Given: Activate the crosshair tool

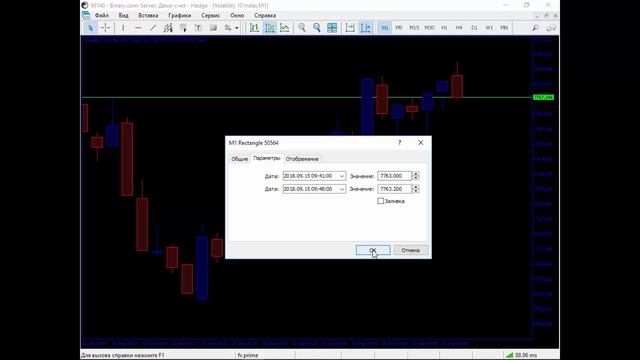Looking at the screenshot, I should [x=105, y=28].
